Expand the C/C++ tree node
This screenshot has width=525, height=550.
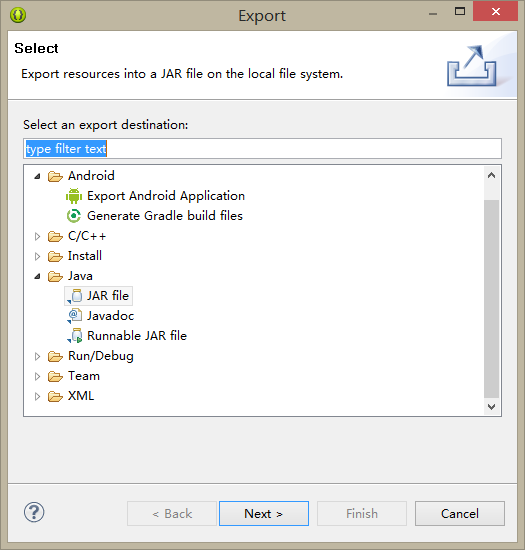pyautogui.click(x=37, y=236)
